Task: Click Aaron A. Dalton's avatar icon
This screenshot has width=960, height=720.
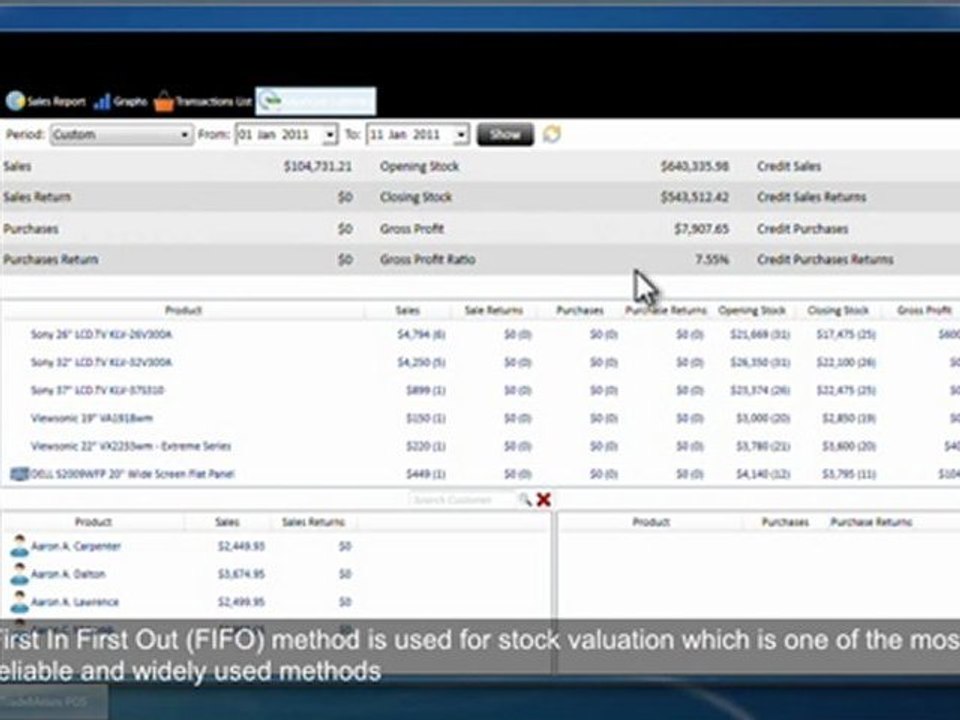Action: click(20, 574)
